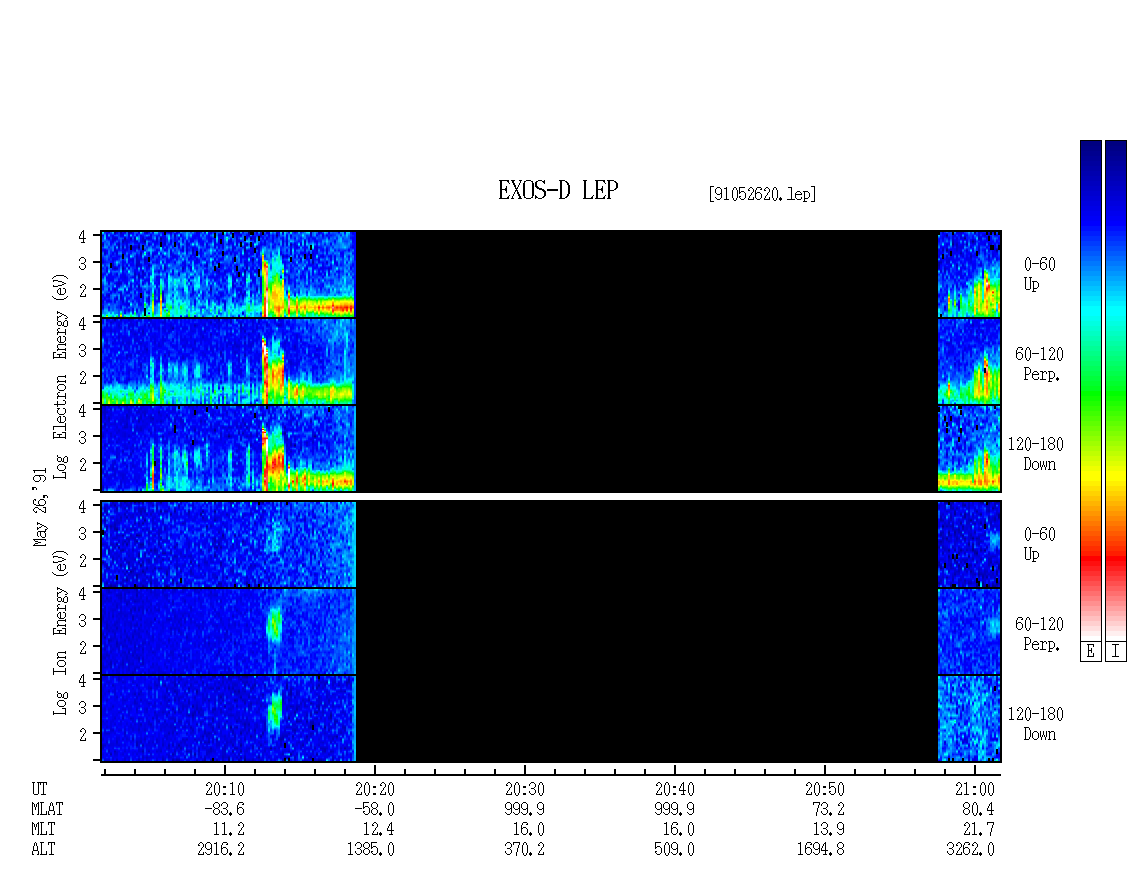Click the "UT" row label
1130x875 pixels.
click(x=39, y=789)
